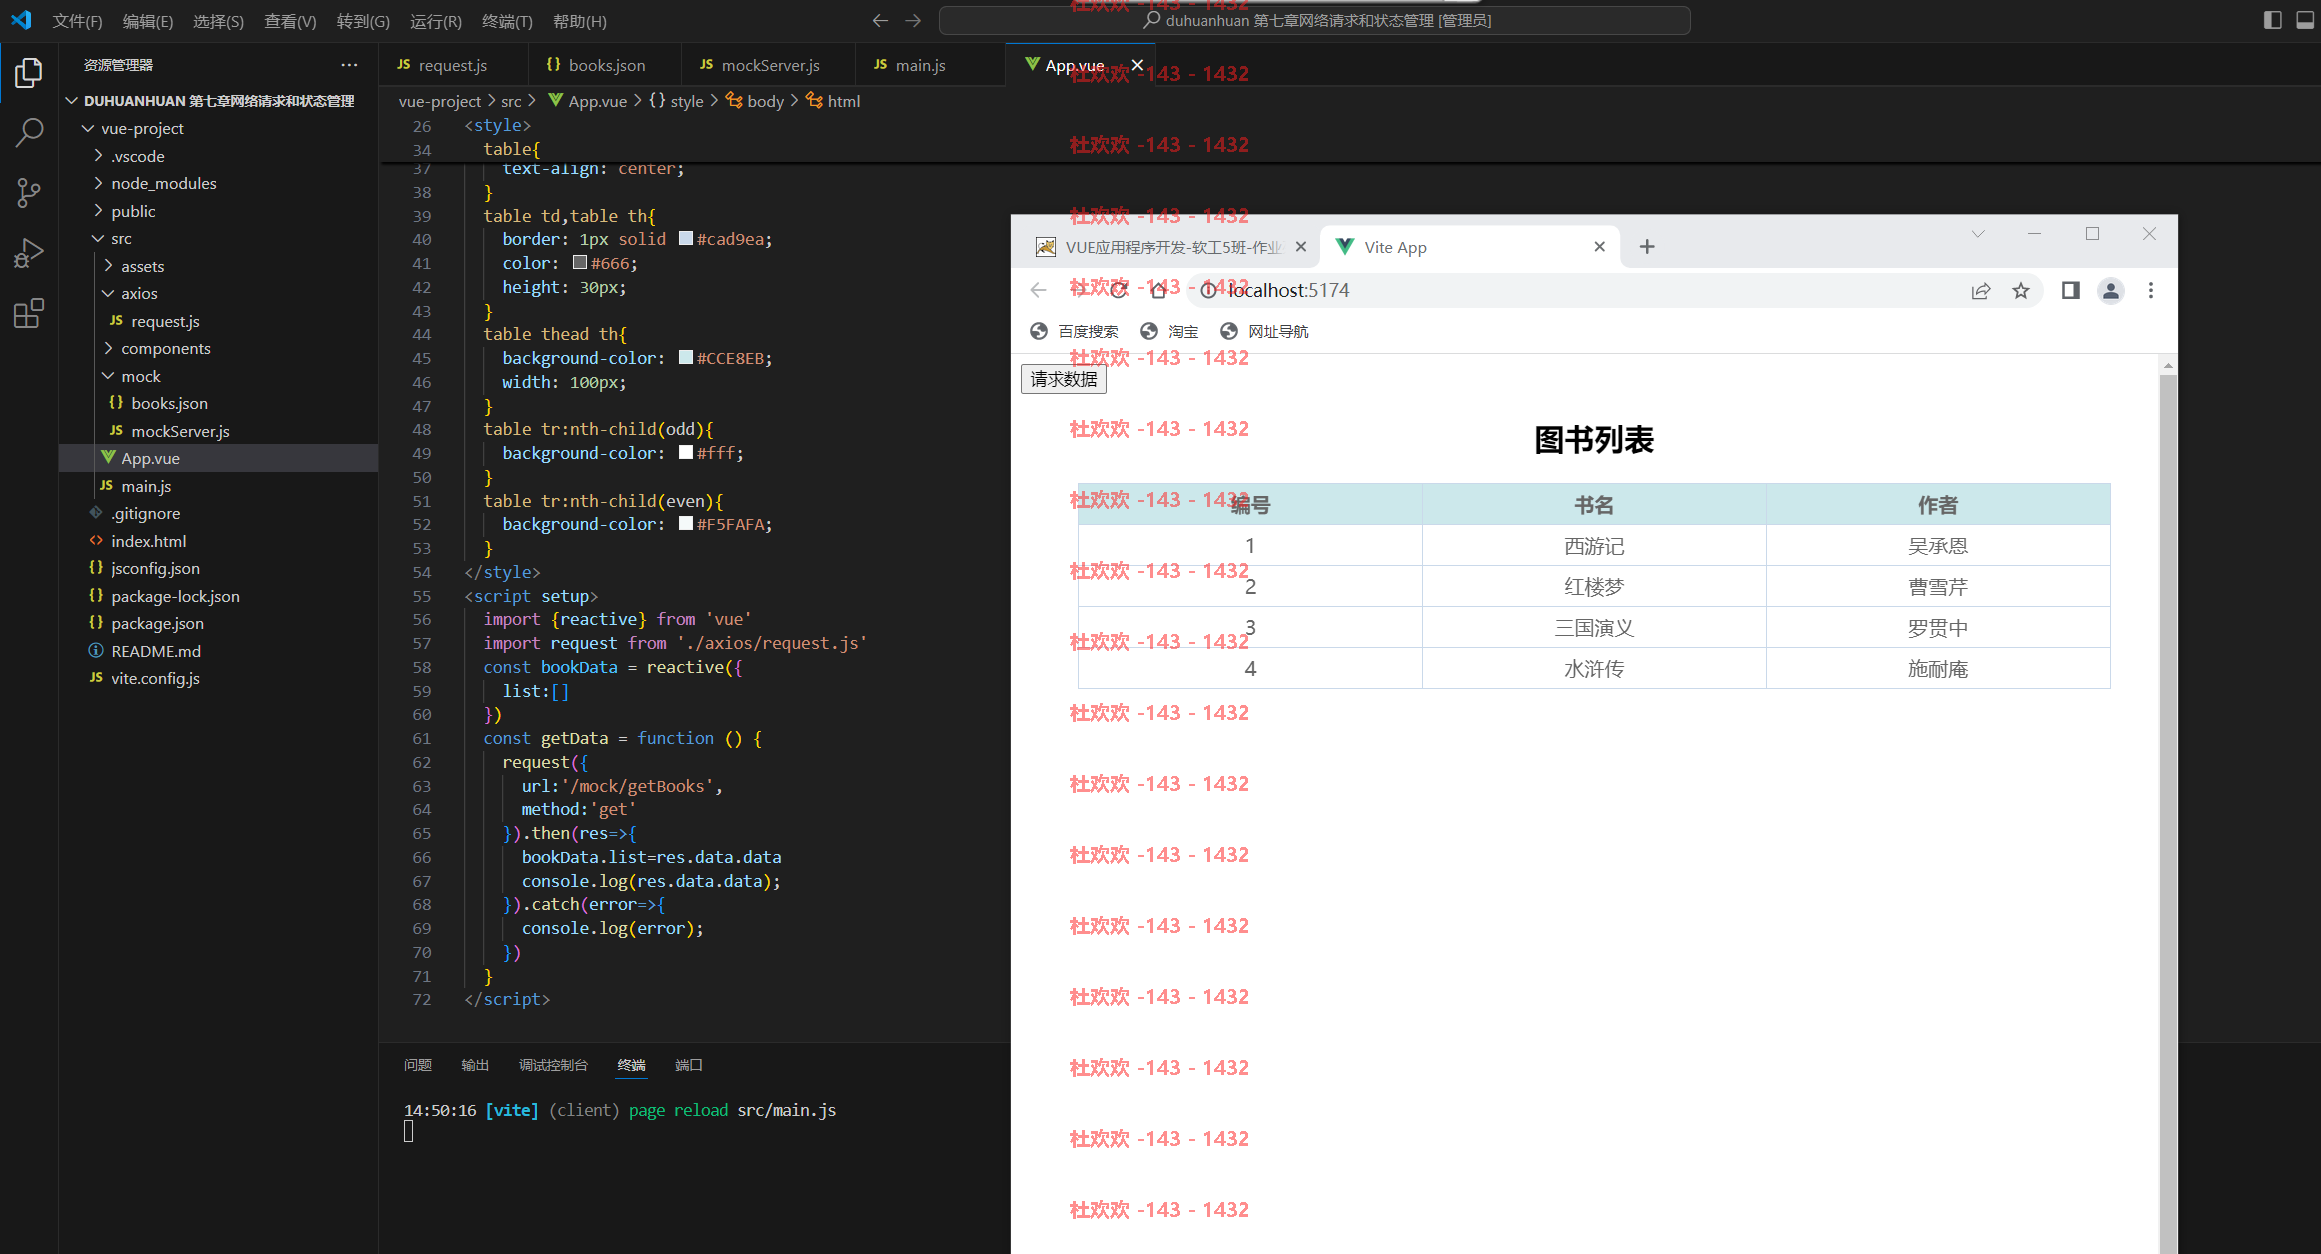Open the Search view in activity bar
Viewport: 2321px width, 1254px height.
pos(29,132)
